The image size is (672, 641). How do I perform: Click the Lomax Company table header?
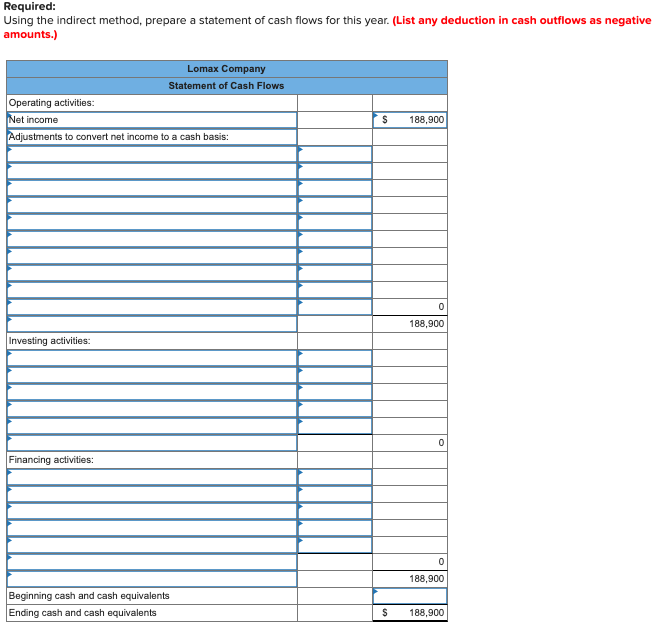coord(226,69)
